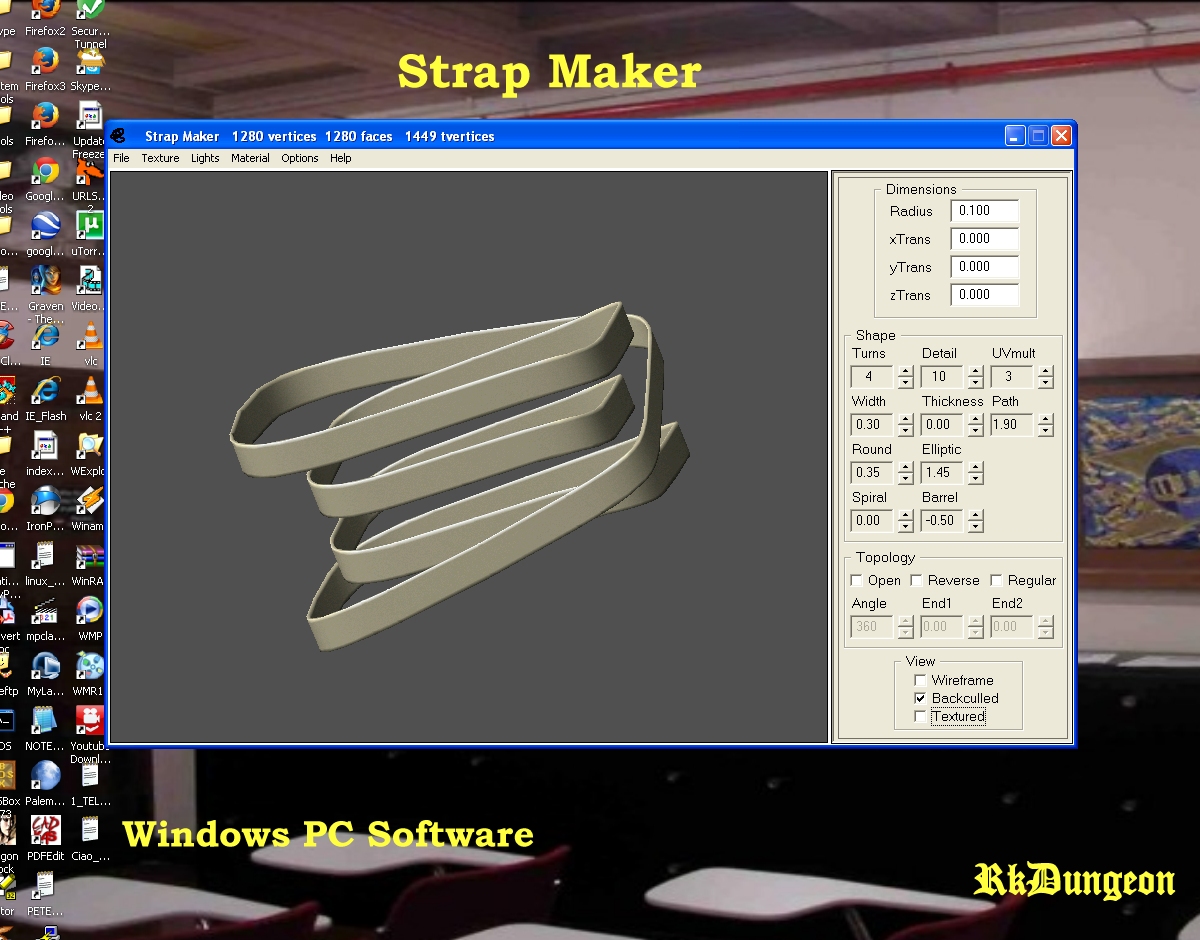Select the Update Freeze desktop icon
This screenshot has height=940, width=1200.
(90, 128)
